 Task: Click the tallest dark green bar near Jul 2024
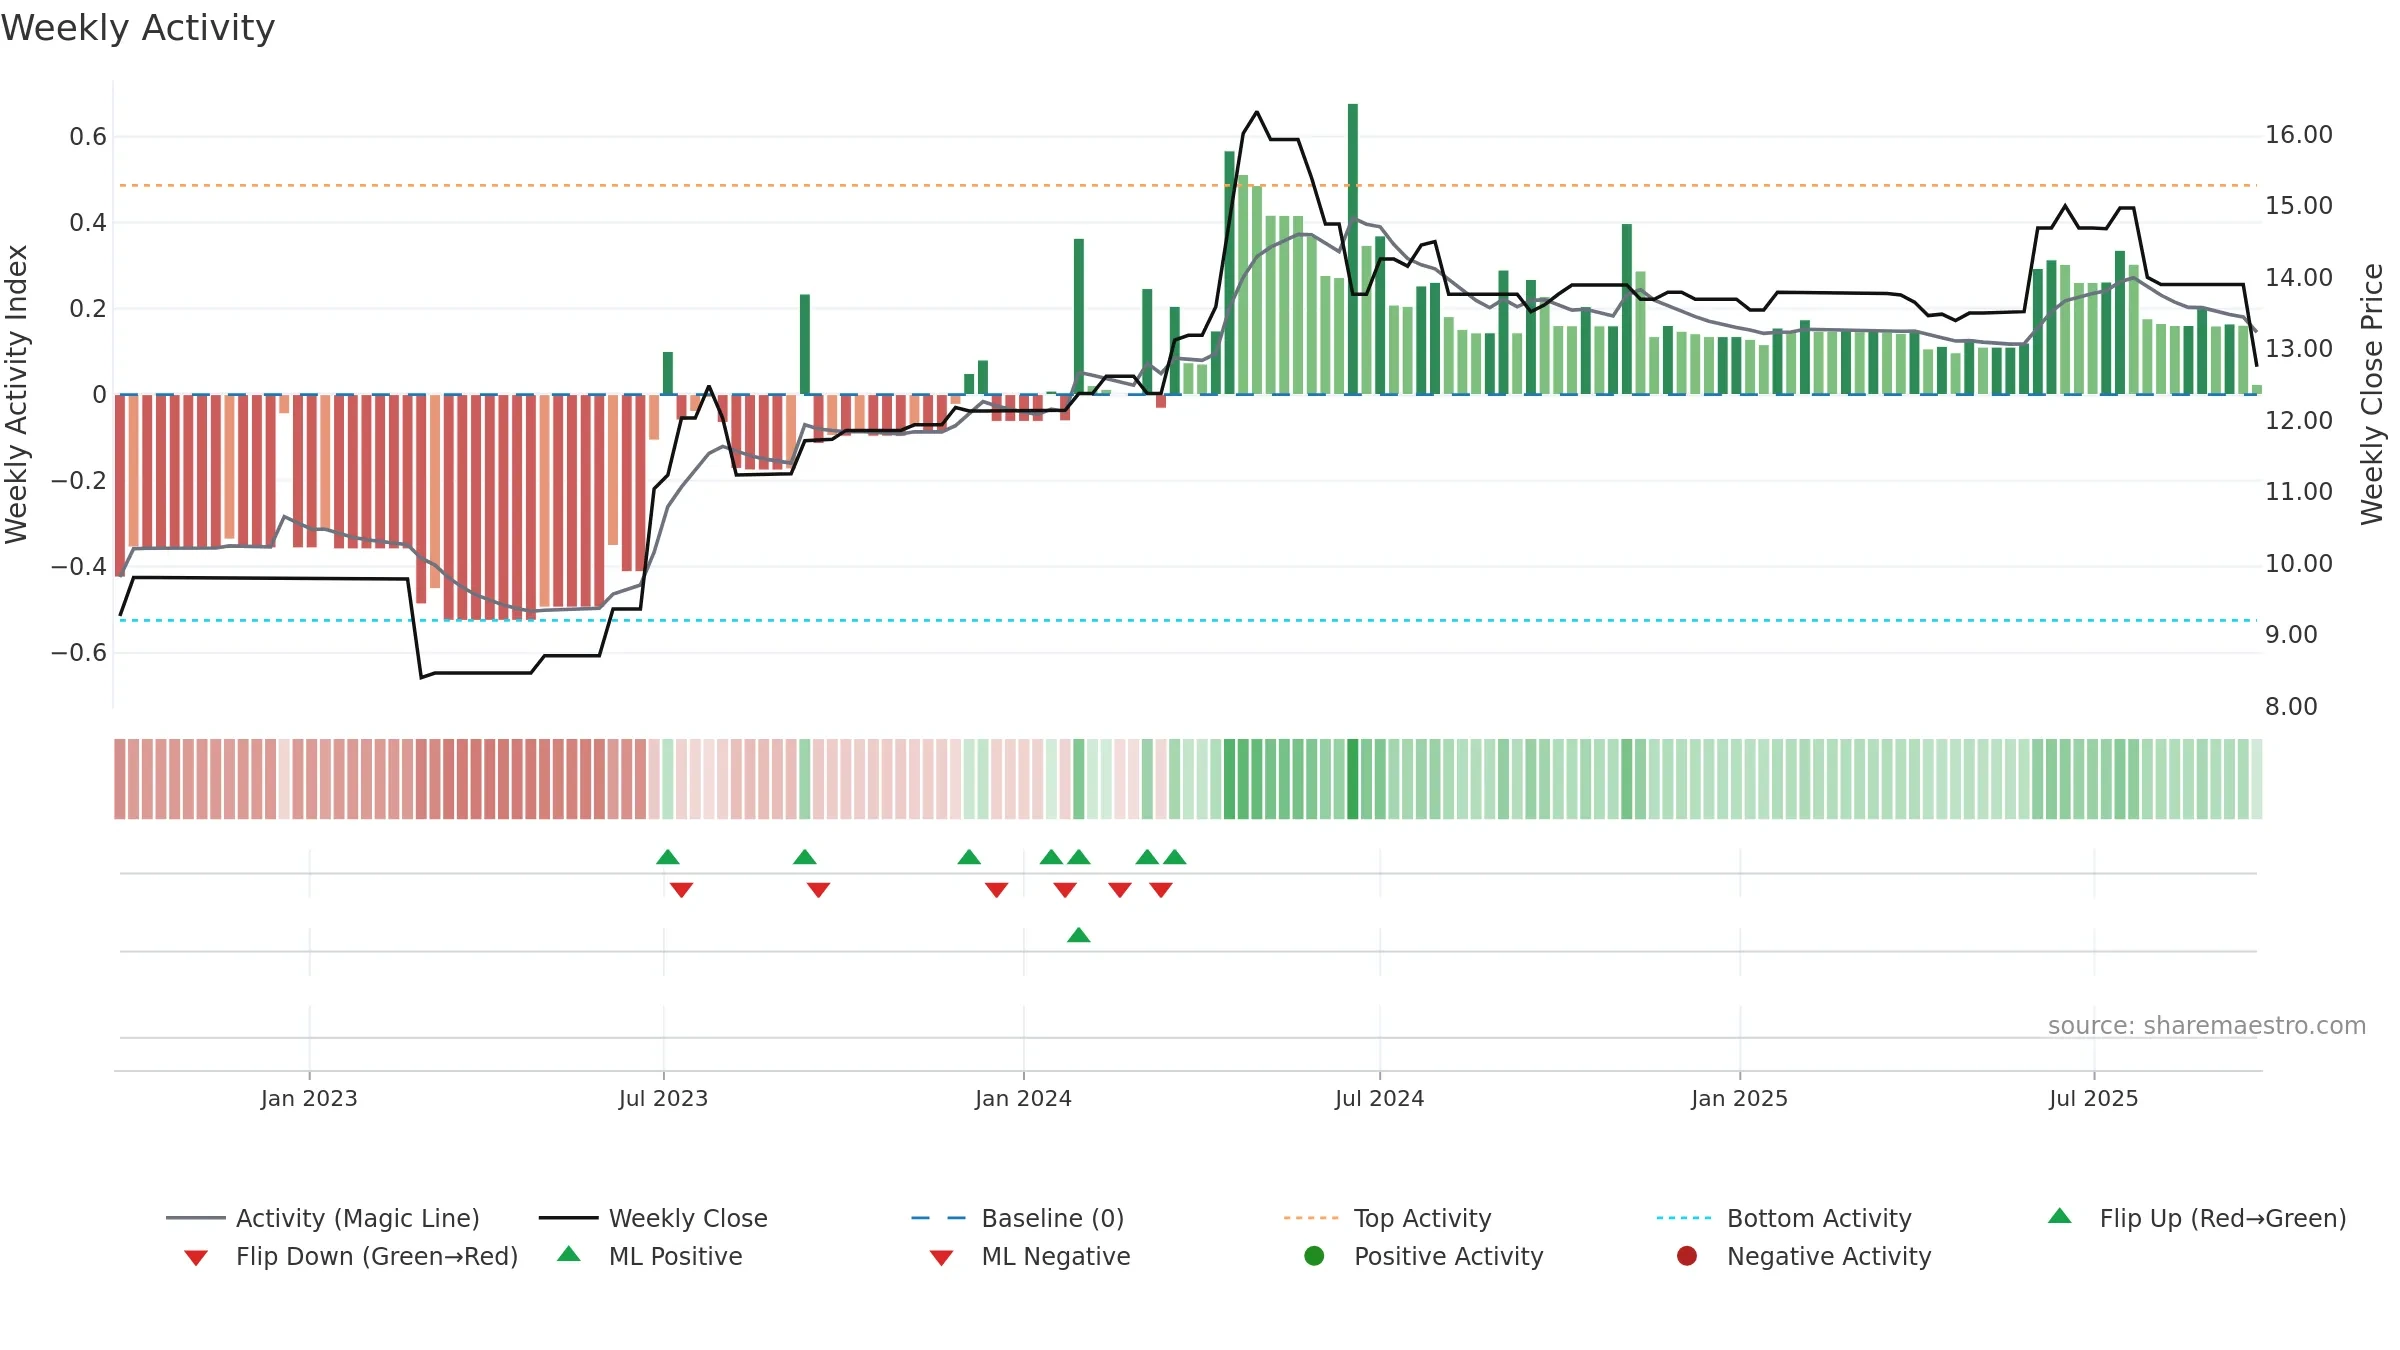pos(1353,249)
